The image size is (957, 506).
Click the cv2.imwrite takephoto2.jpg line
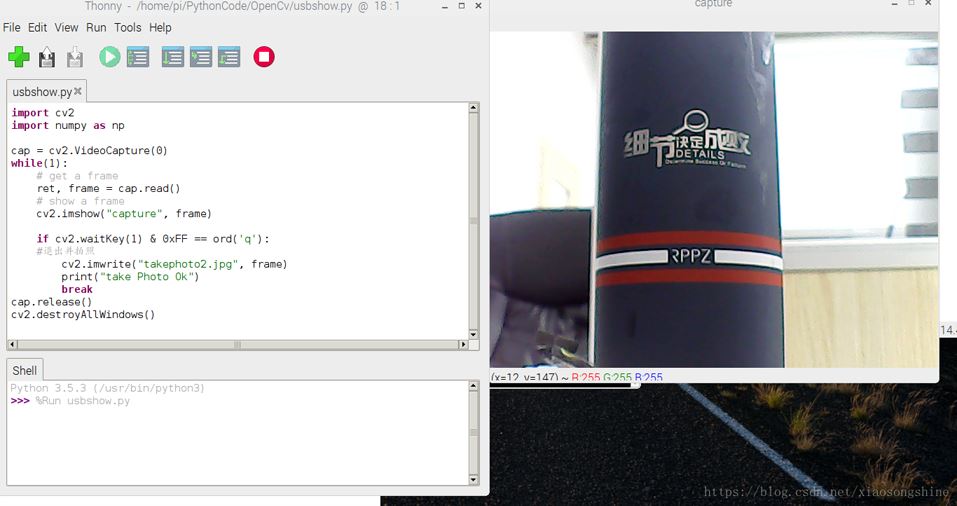pyautogui.click(x=174, y=264)
